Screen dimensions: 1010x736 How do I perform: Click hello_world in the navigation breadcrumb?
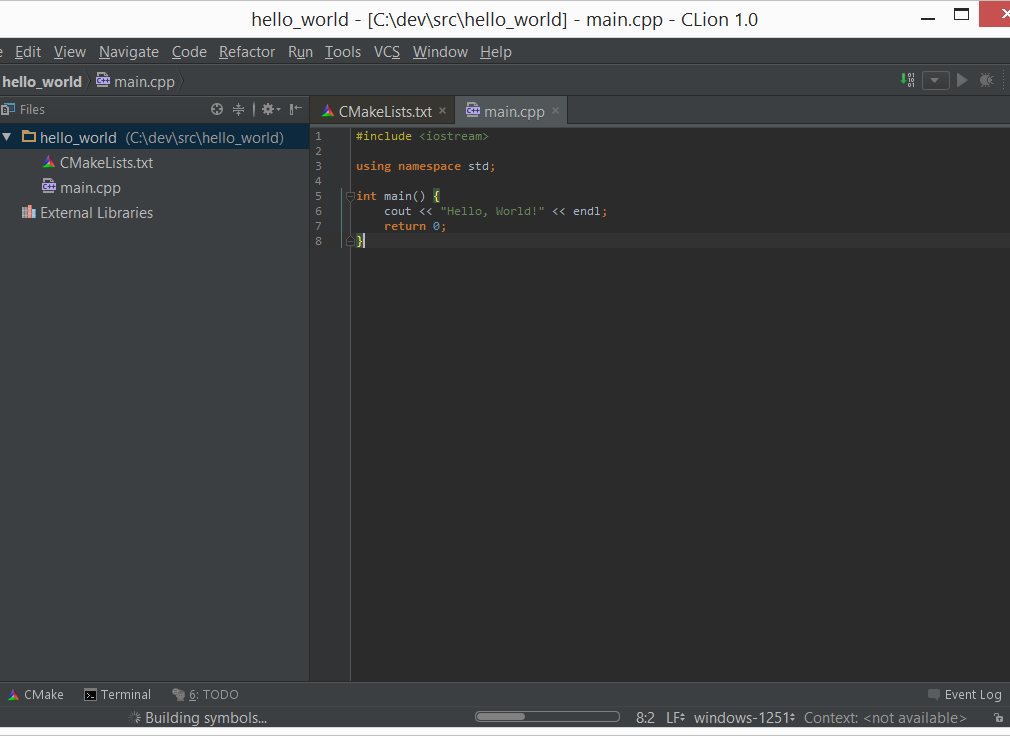point(42,82)
